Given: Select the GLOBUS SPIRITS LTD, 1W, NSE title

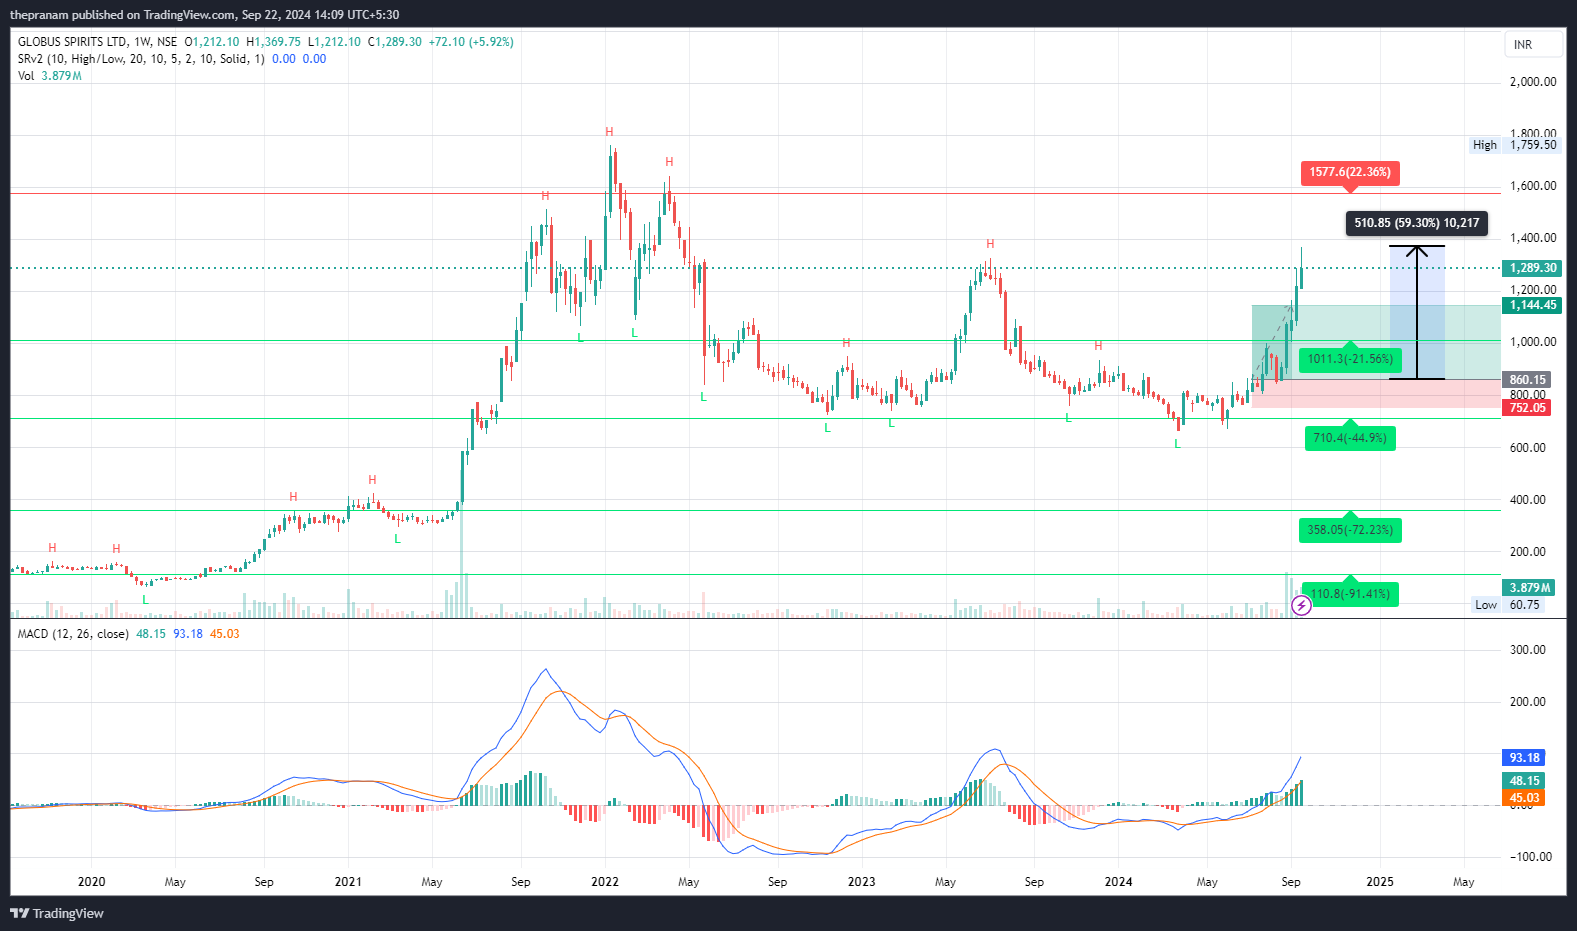Looking at the screenshot, I should [98, 42].
